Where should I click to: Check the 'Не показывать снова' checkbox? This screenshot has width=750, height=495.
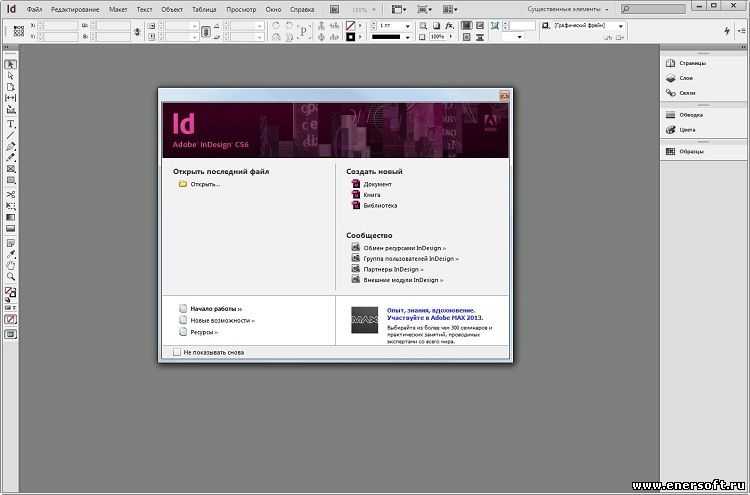(177, 352)
